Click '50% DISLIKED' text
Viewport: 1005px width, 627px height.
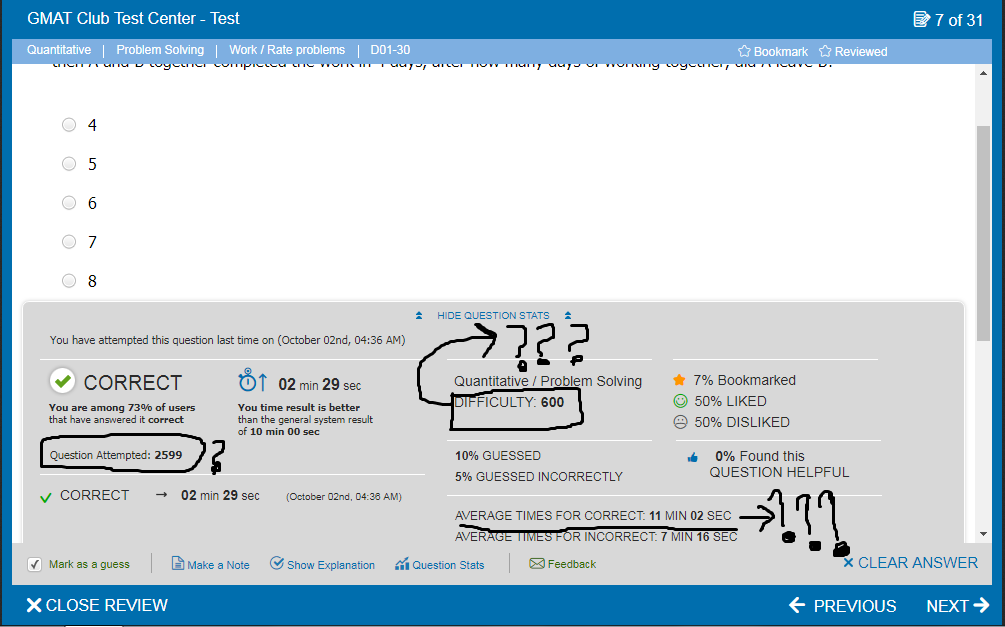click(742, 422)
